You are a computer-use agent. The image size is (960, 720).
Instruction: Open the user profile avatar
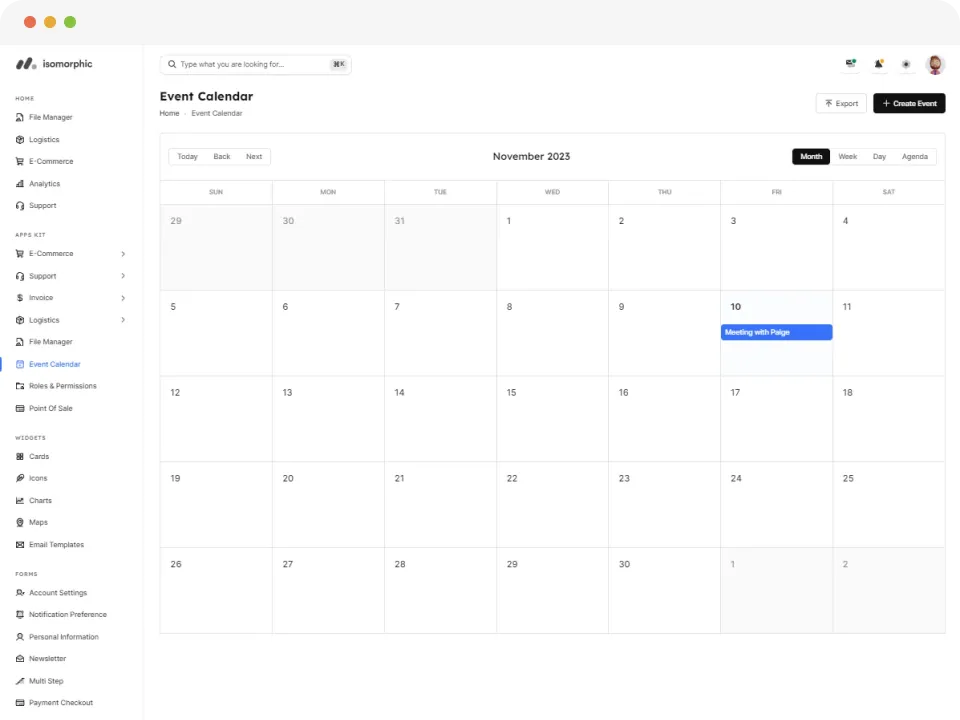click(935, 64)
